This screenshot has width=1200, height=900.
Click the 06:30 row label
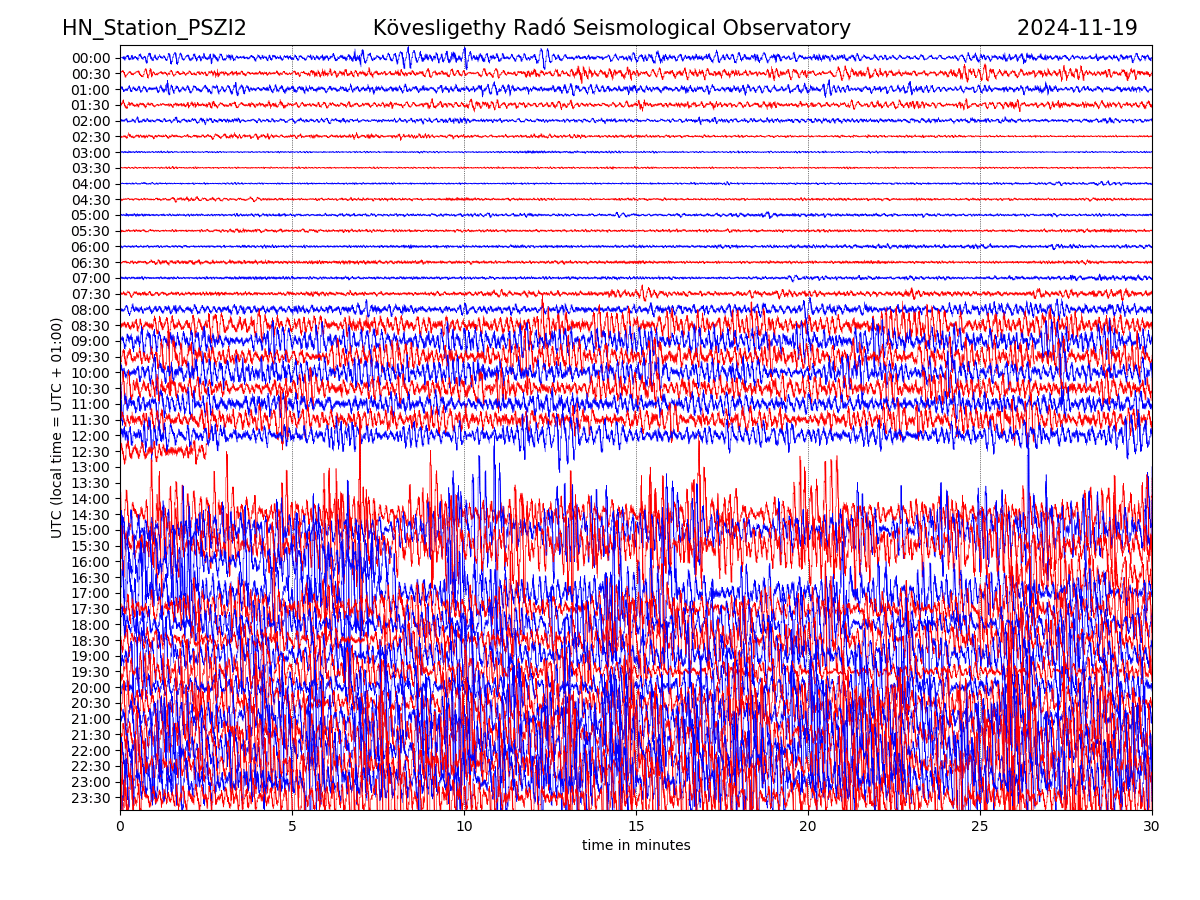[x=91, y=263]
